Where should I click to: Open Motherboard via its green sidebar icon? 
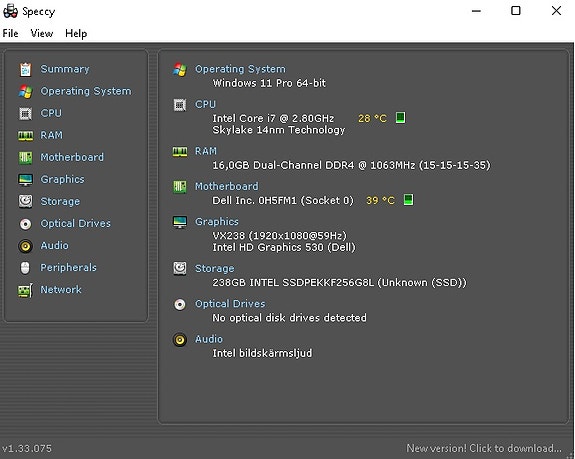tap(25, 158)
